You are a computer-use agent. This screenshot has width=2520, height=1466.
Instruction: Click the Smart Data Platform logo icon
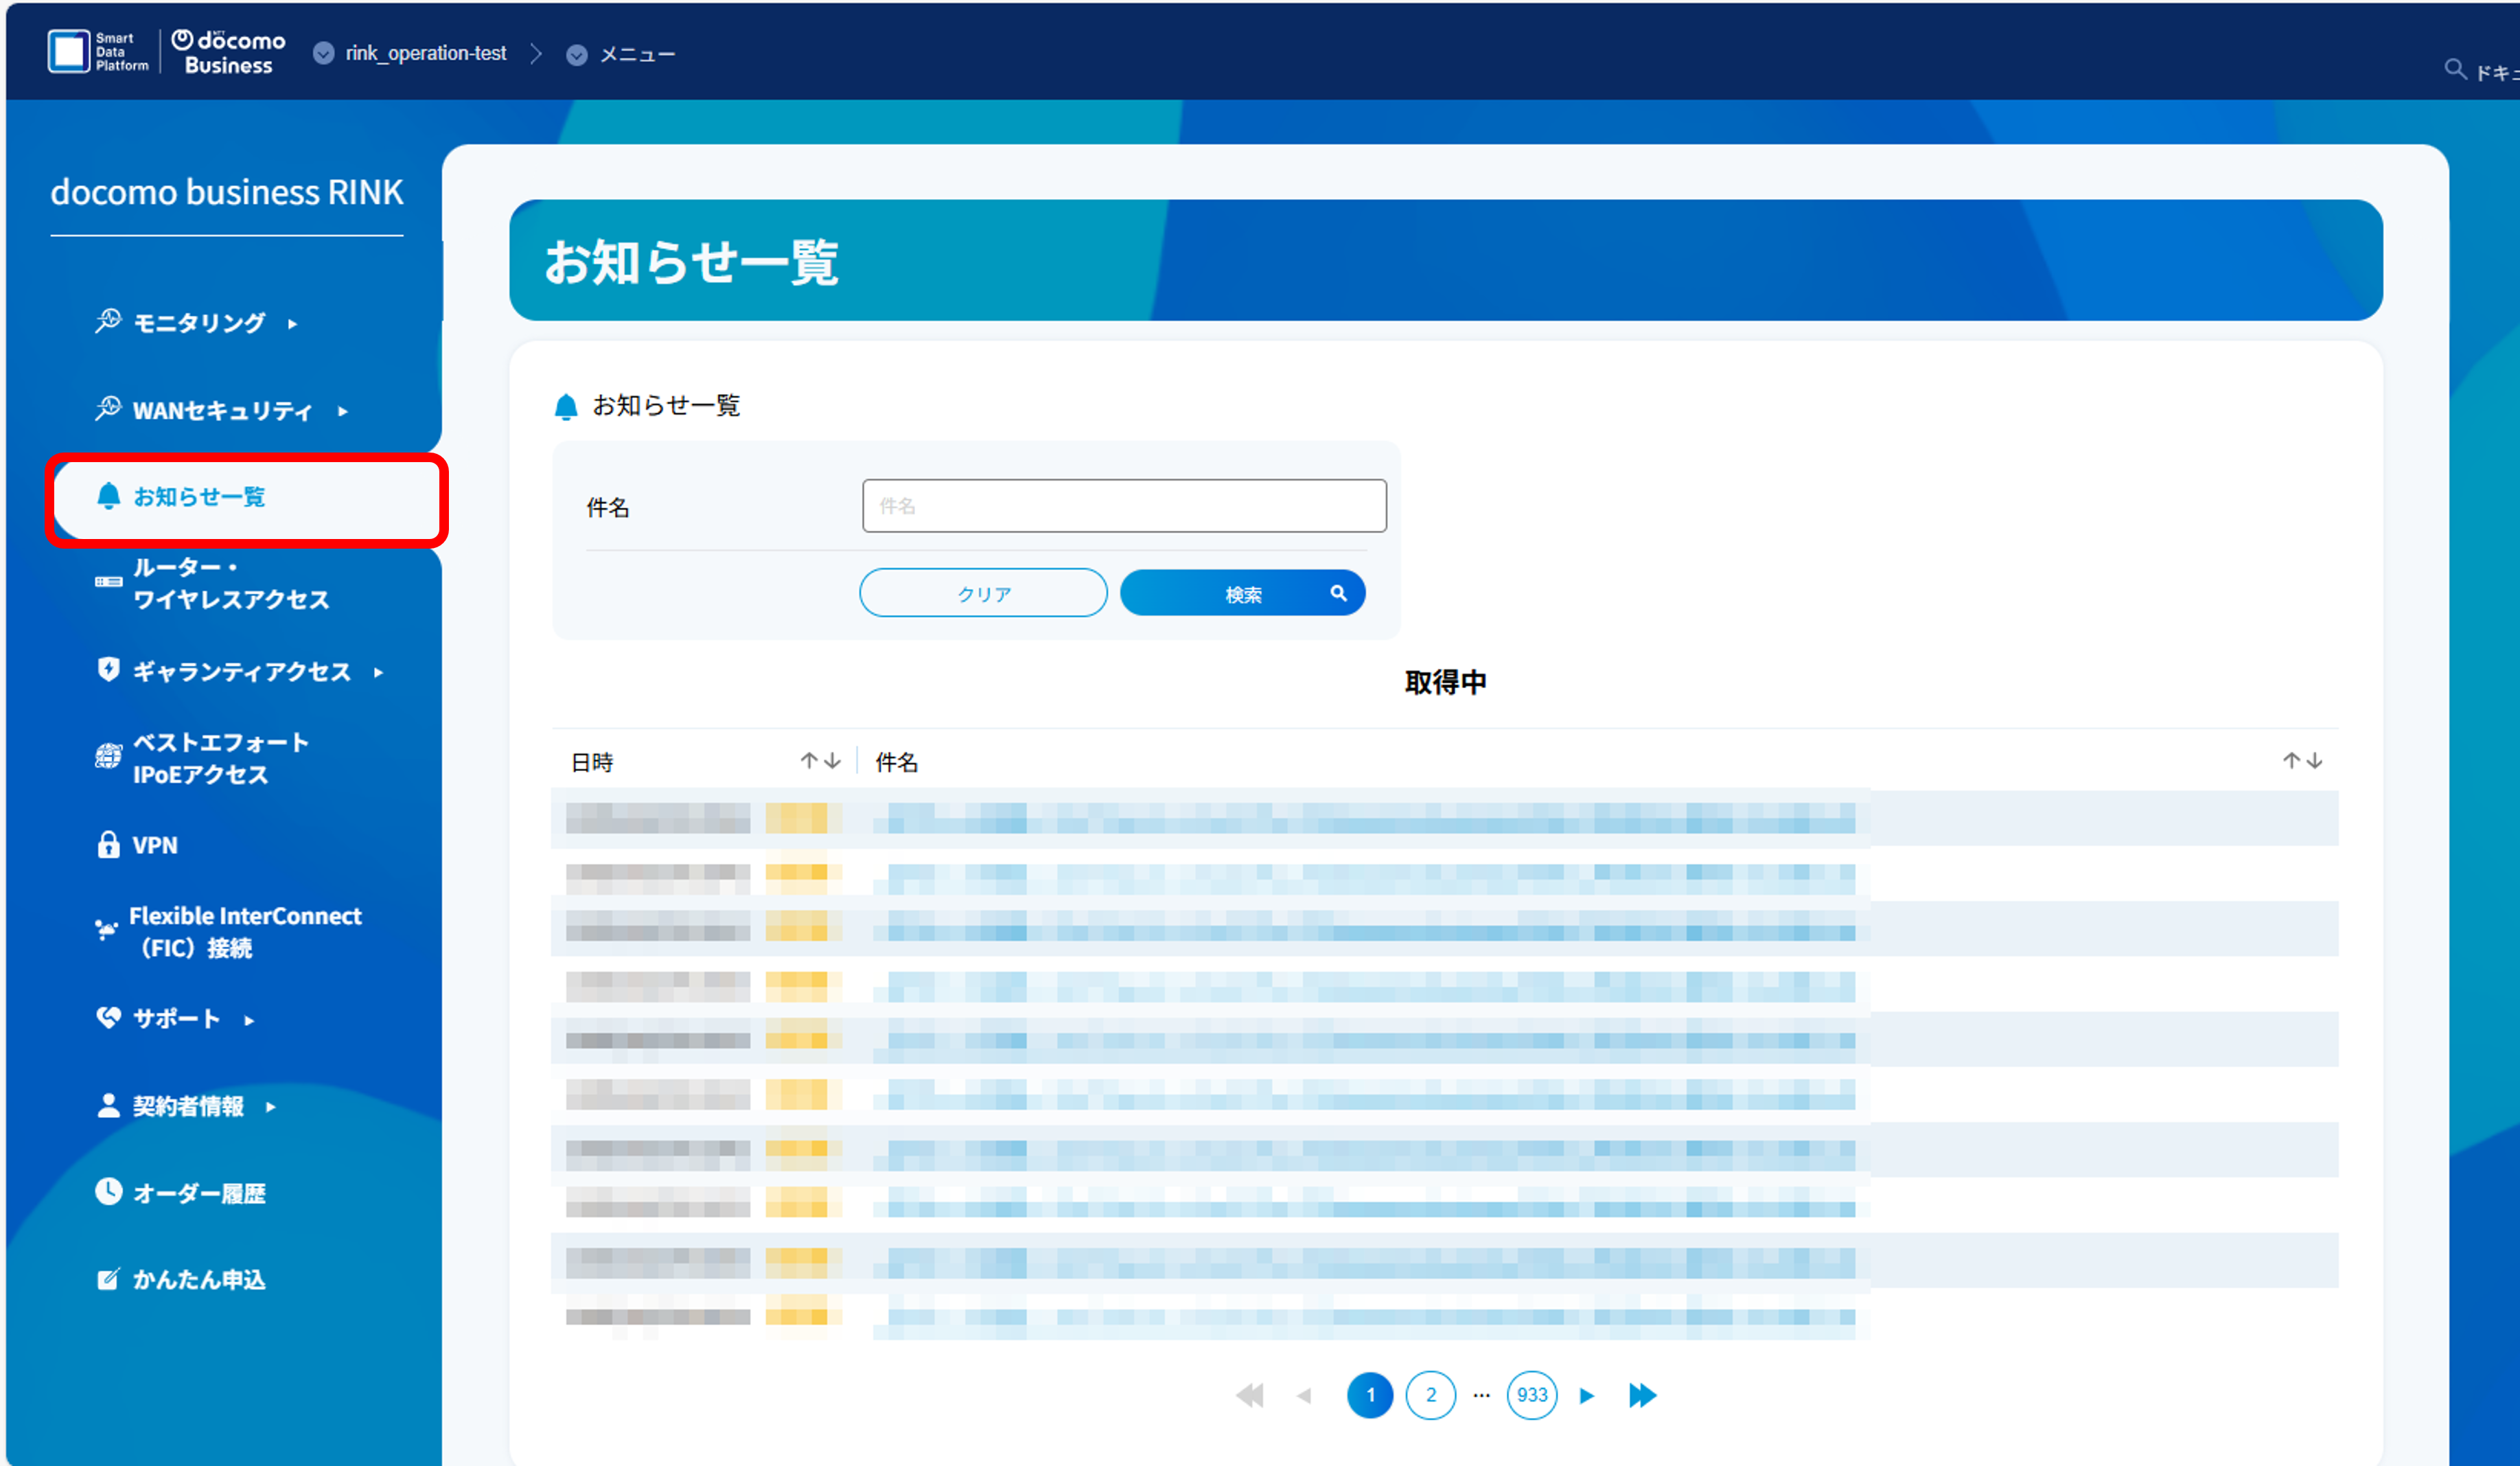tap(69, 51)
